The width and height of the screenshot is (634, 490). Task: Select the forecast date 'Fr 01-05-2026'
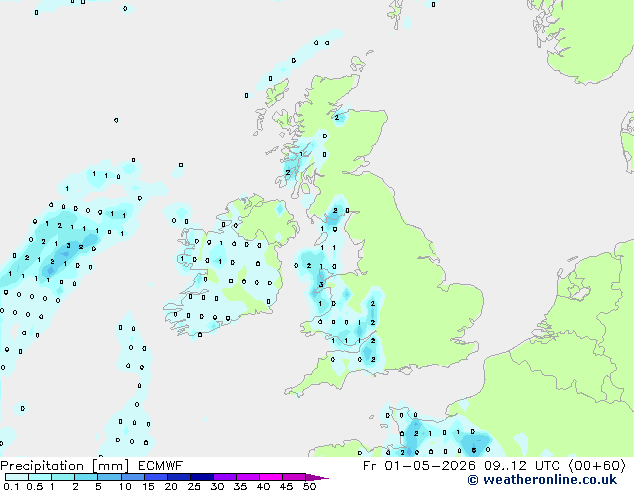click(419, 466)
